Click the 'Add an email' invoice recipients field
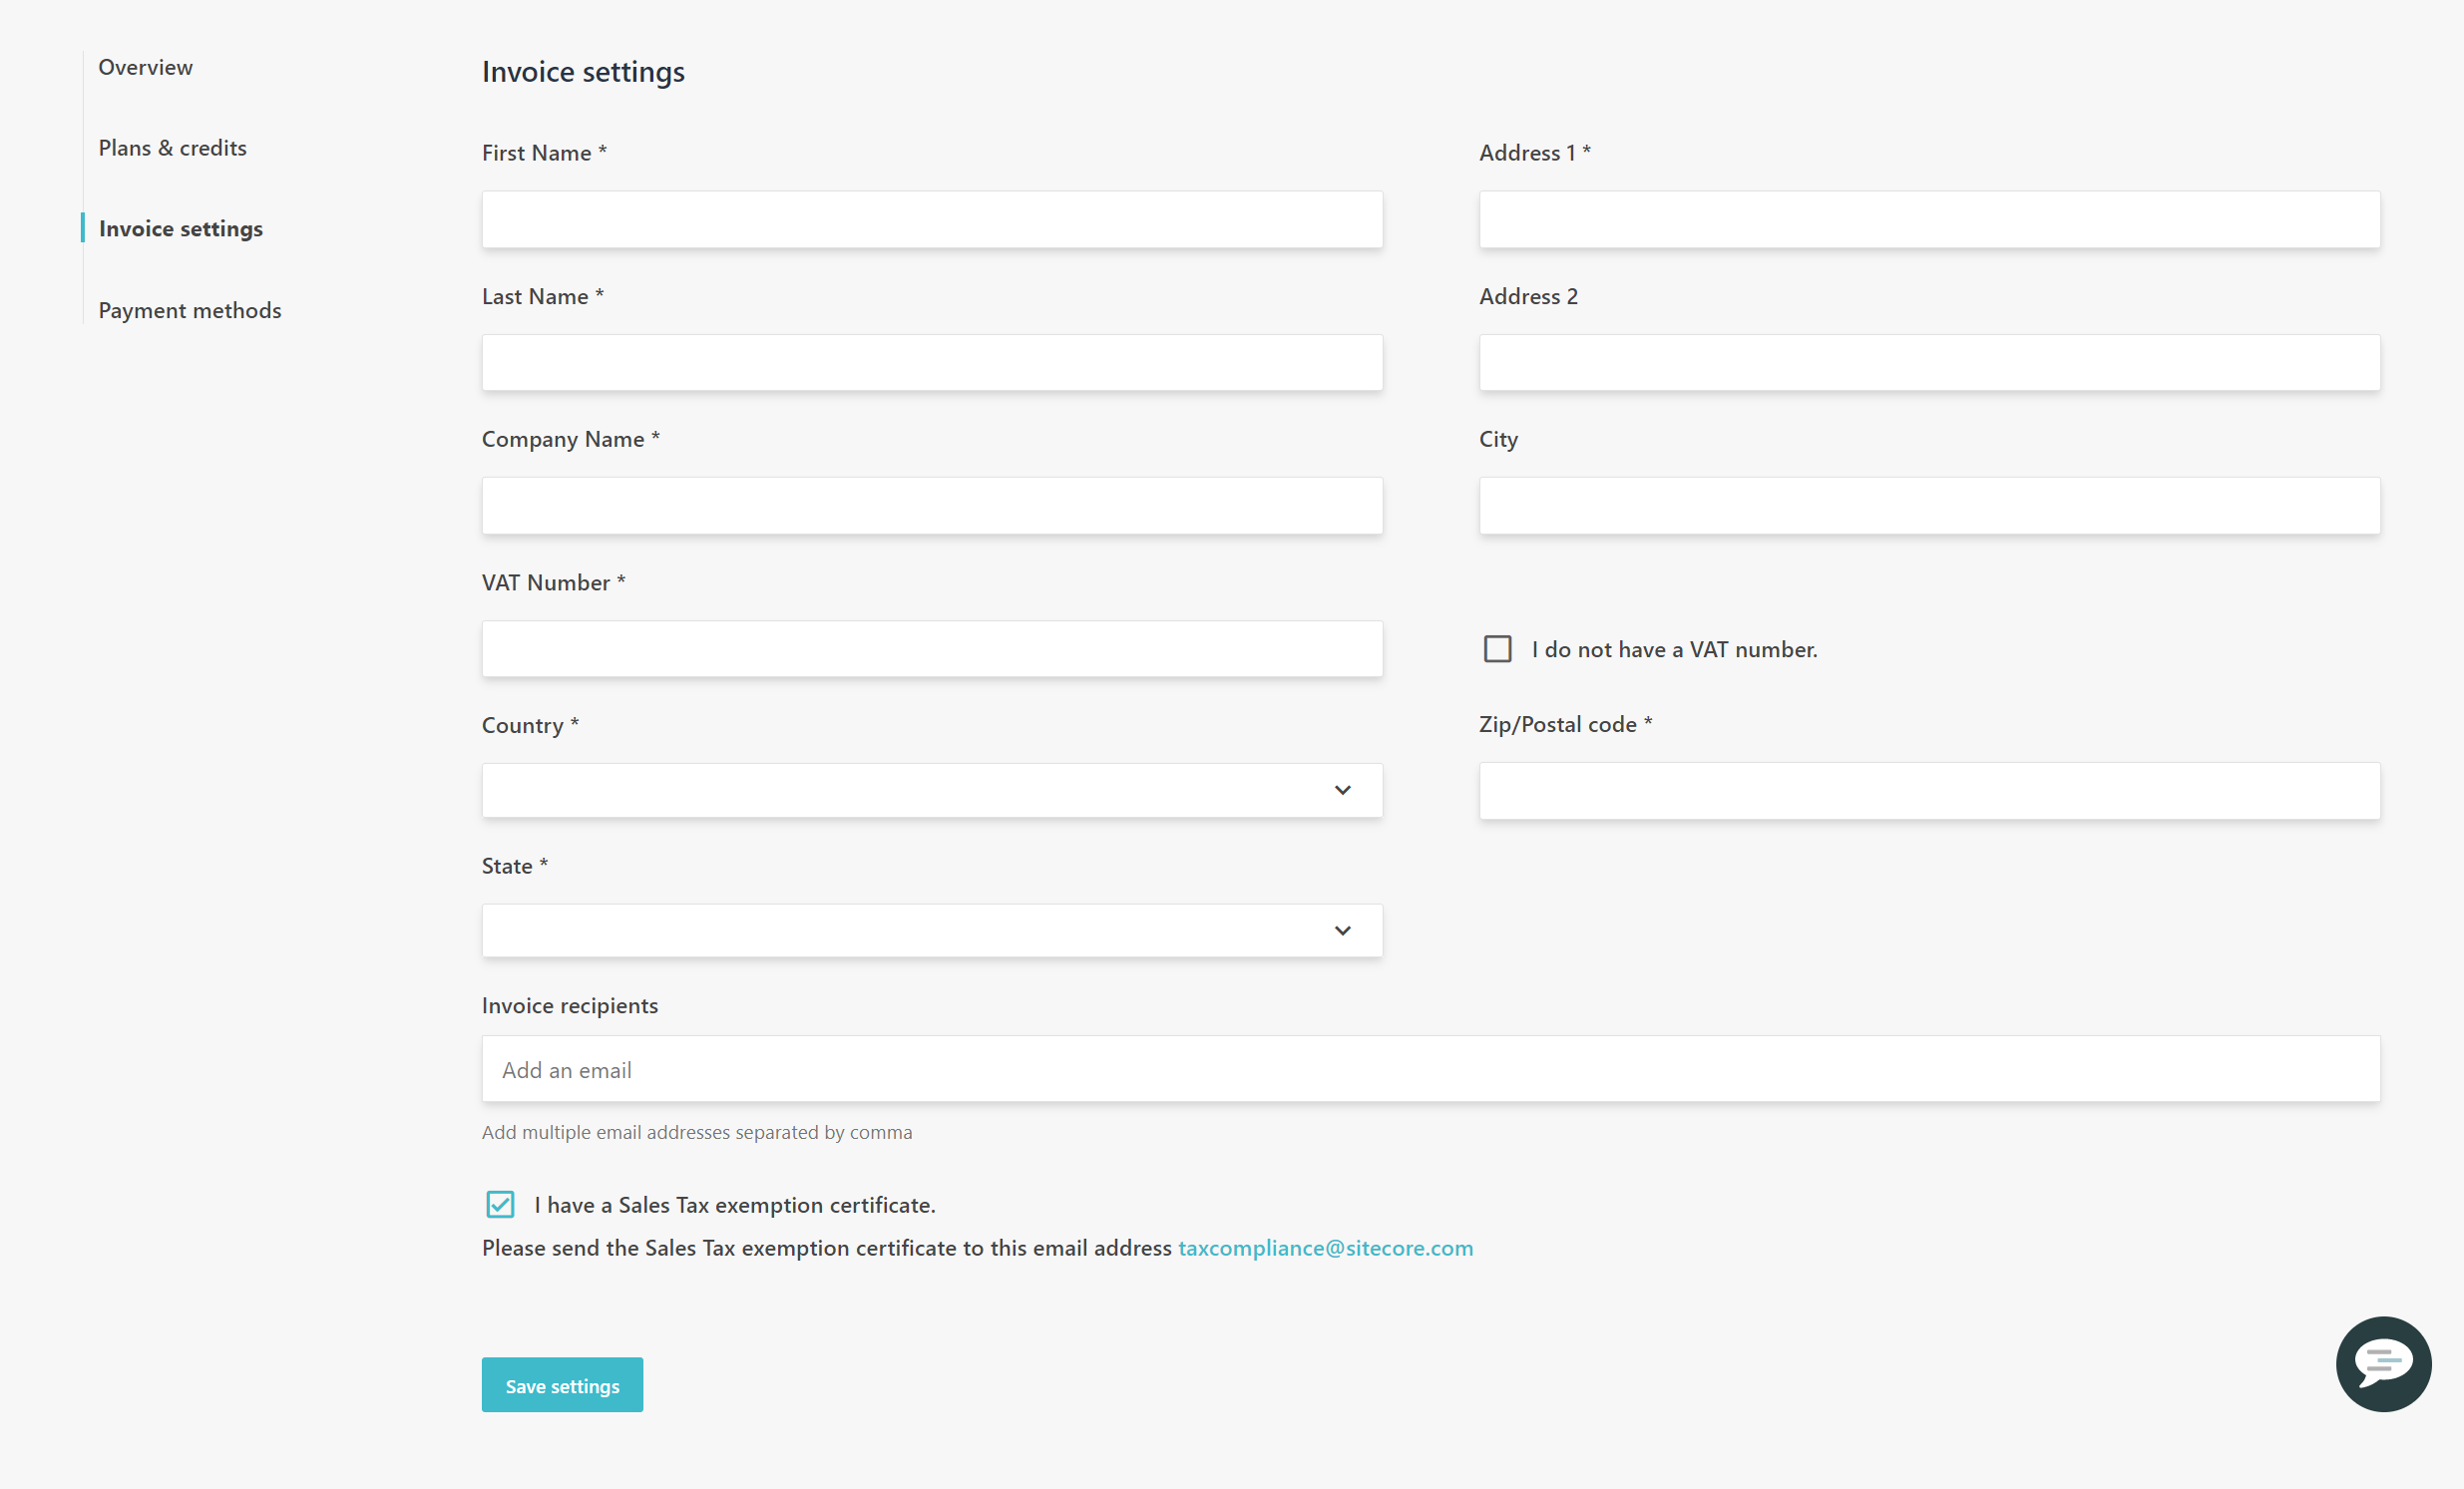Viewport: 2464px width, 1489px height. (1428, 1068)
